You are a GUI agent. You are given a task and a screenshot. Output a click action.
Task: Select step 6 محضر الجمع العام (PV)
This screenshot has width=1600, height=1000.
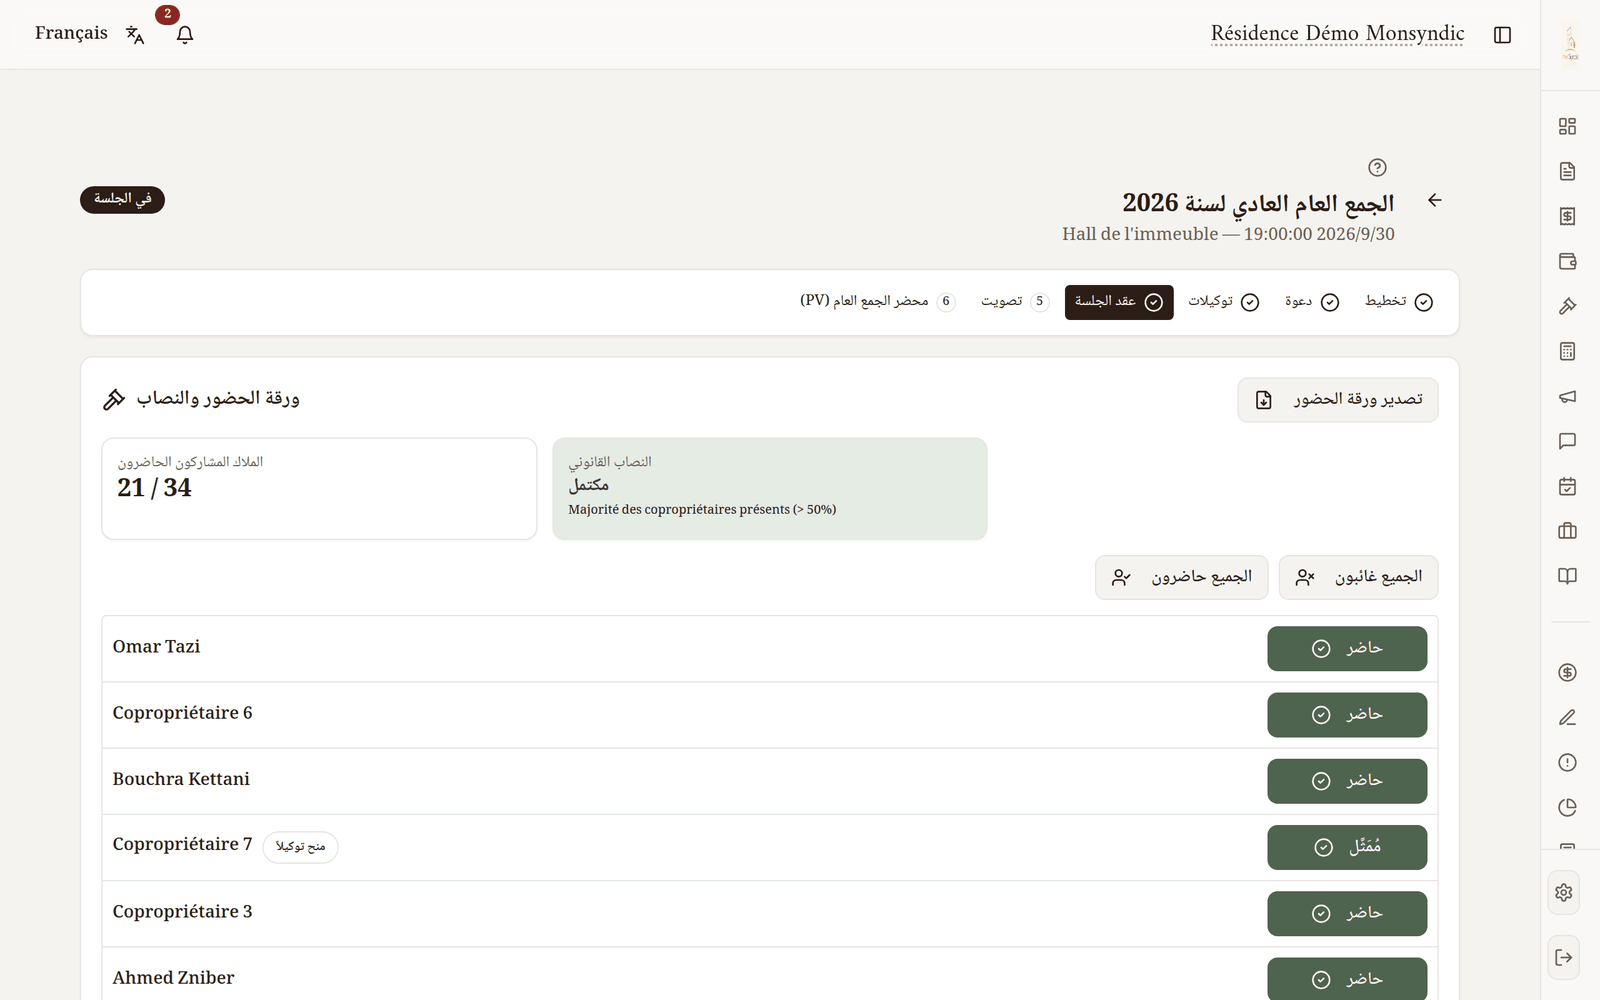877,302
